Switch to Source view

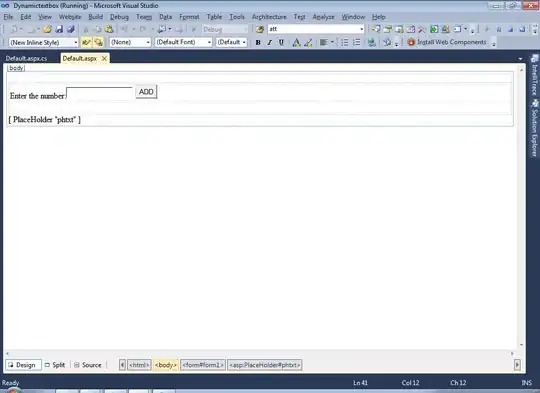coord(88,365)
